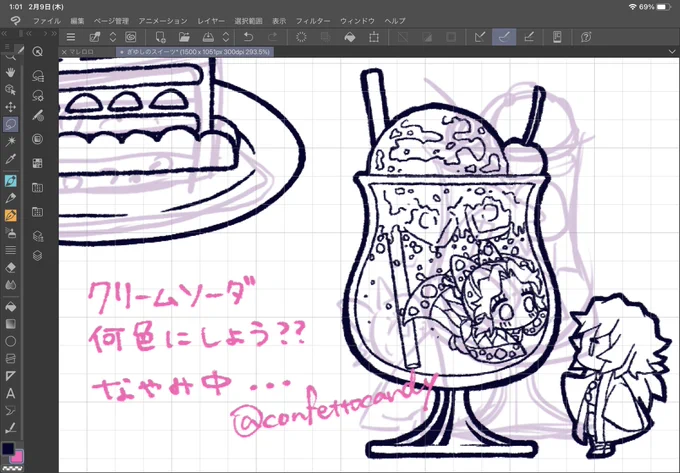This screenshot has height=473, width=680.
Task: Select the Correct line tool
Action: (10, 428)
